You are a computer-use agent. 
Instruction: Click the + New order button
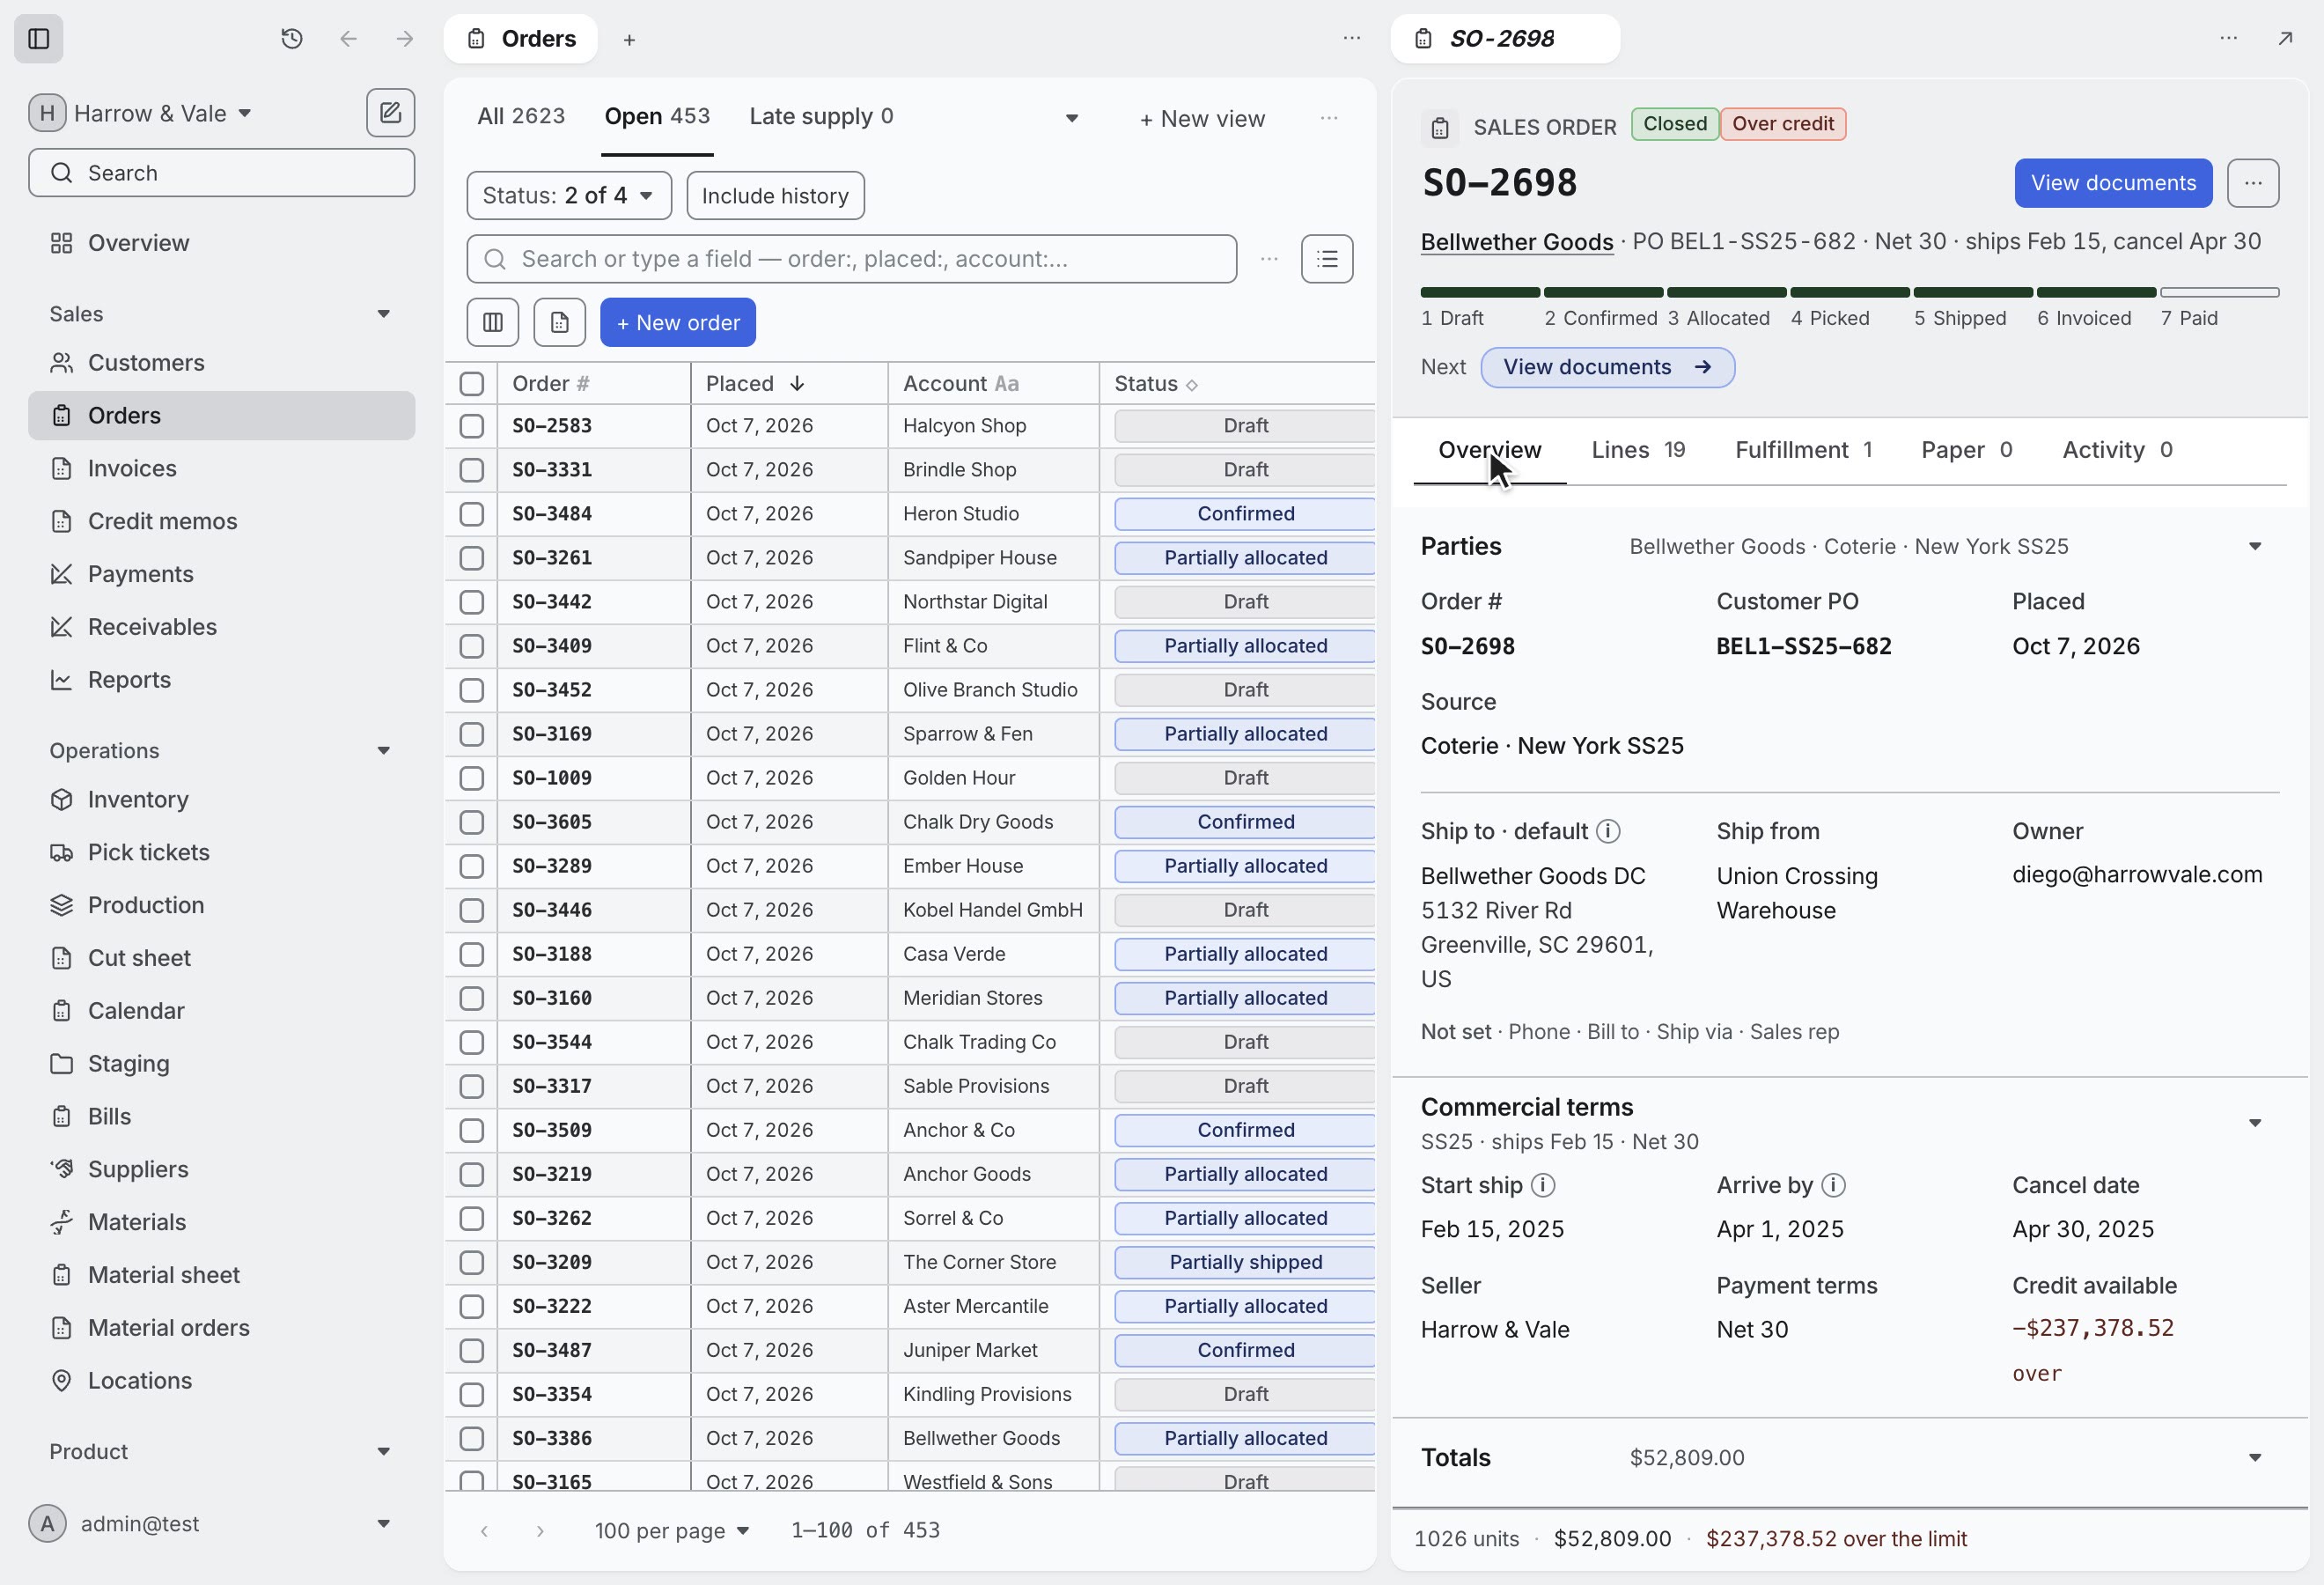(678, 322)
